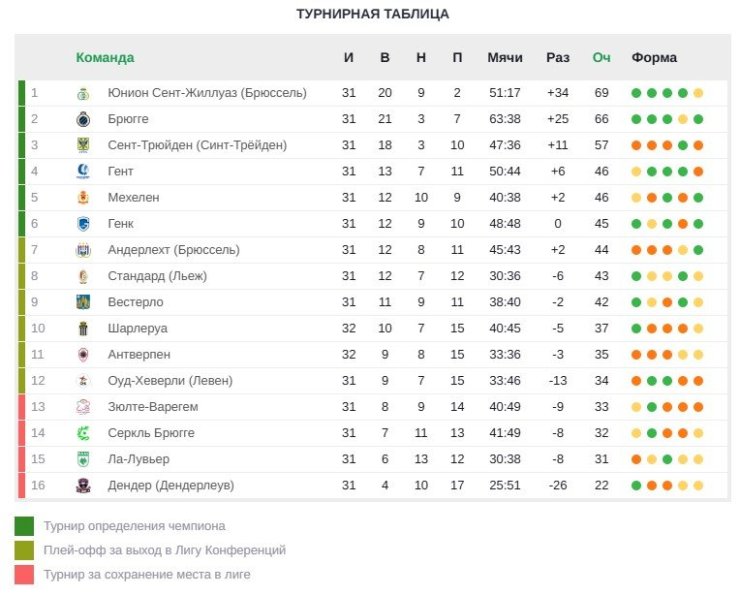Click the Гент club logo

[x=83, y=171]
